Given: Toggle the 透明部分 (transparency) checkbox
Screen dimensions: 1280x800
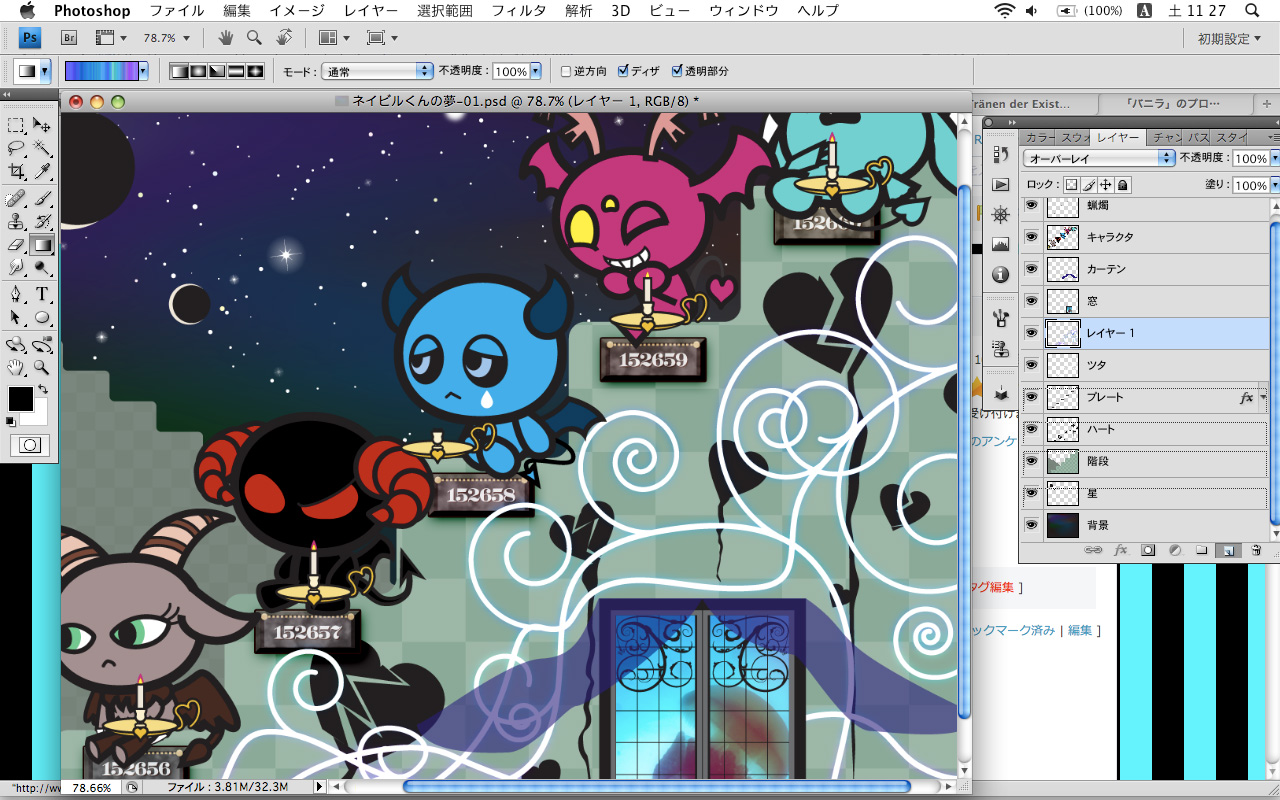Looking at the screenshot, I should coord(677,72).
